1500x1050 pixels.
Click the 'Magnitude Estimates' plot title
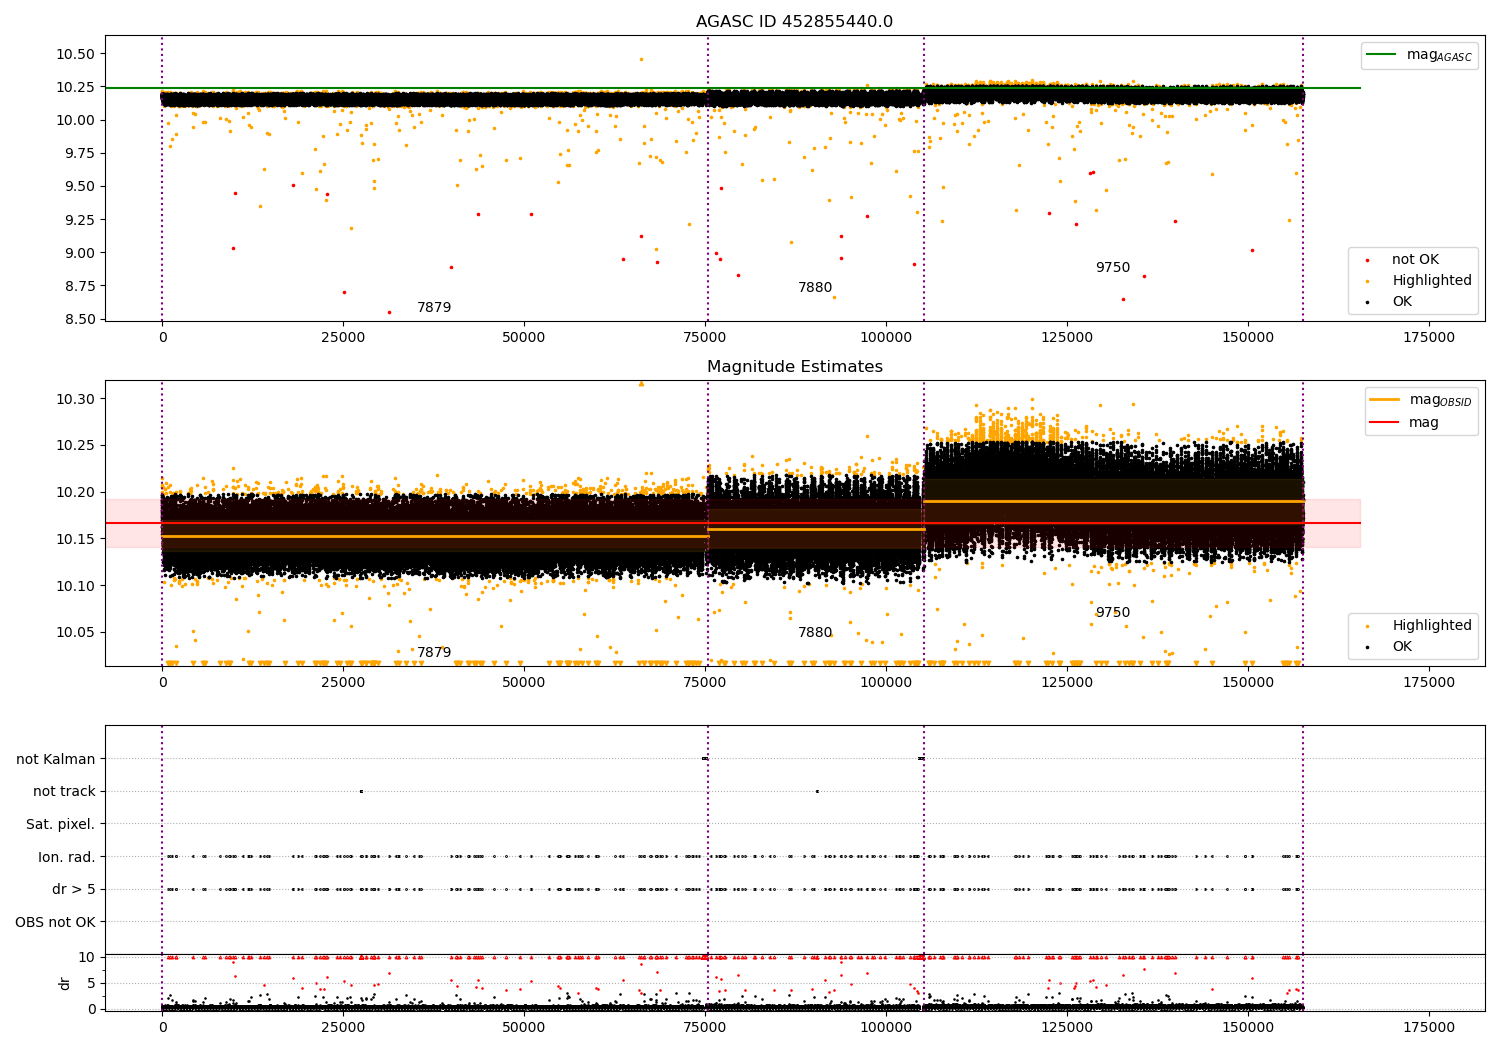(795, 367)
